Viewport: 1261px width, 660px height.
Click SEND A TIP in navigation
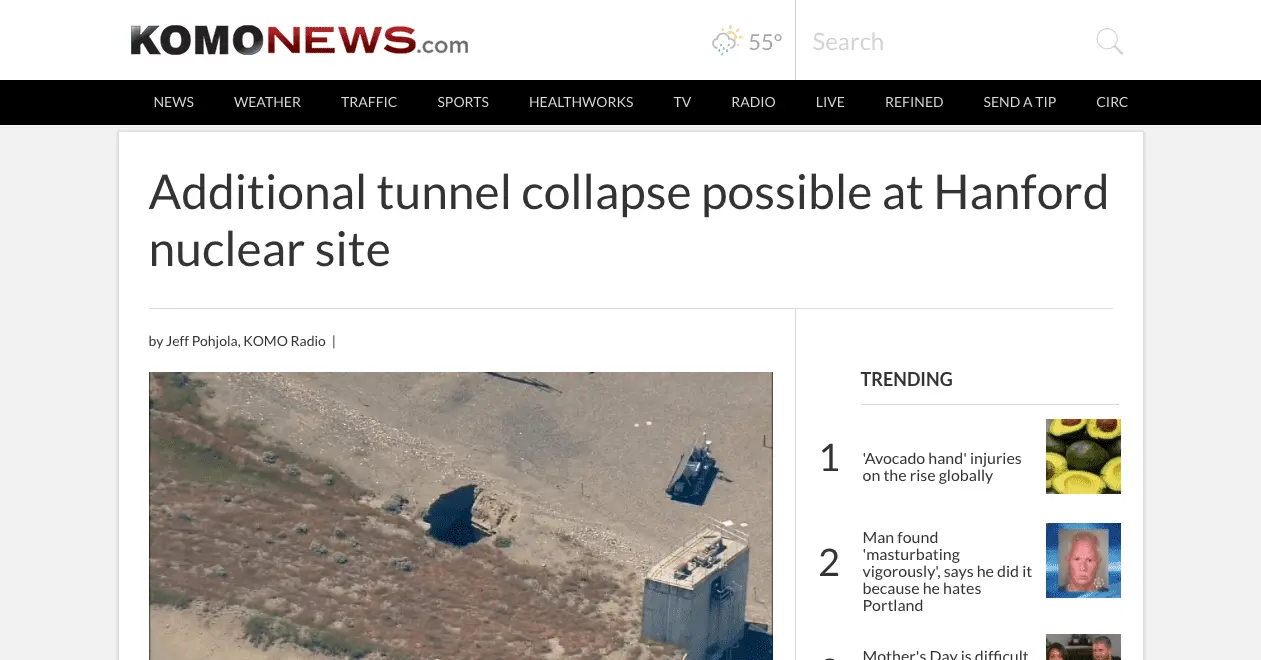[1020, 102]
